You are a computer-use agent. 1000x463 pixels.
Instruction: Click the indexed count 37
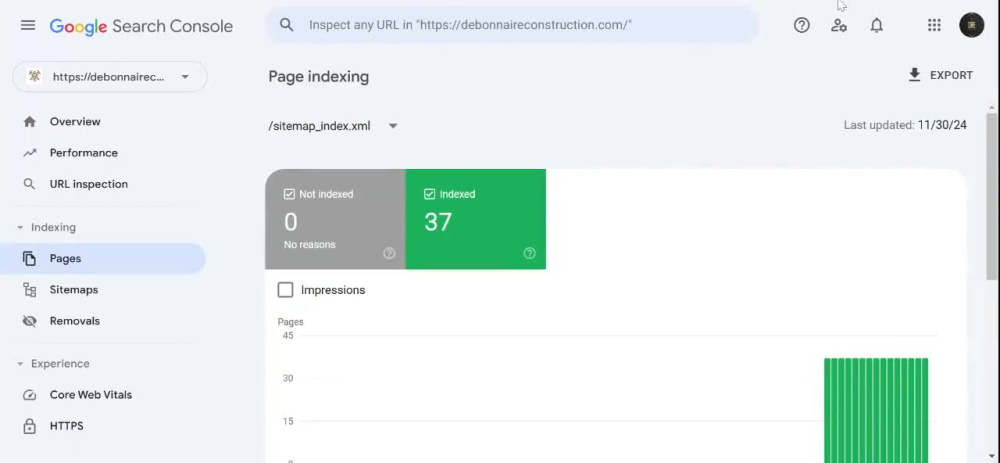coord(438,222)
